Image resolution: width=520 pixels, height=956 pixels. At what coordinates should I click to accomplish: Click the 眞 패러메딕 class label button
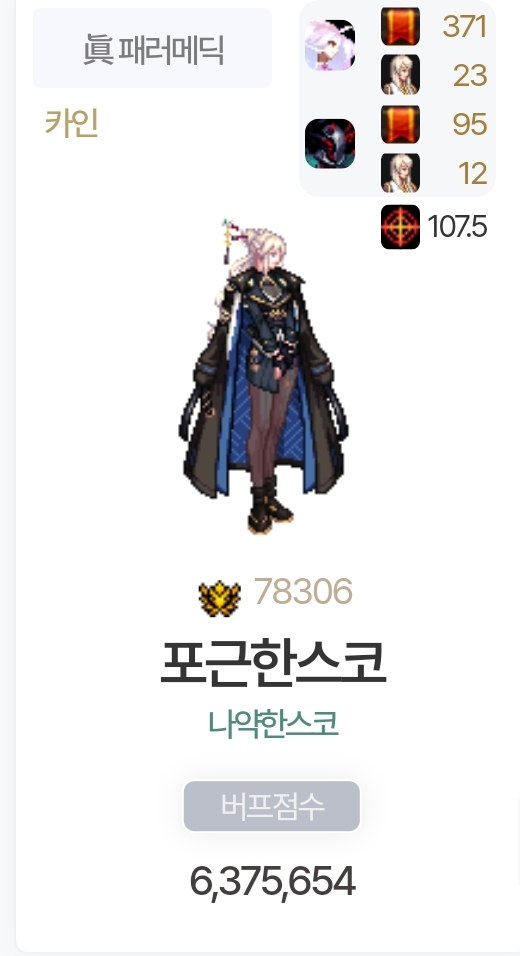152,48
